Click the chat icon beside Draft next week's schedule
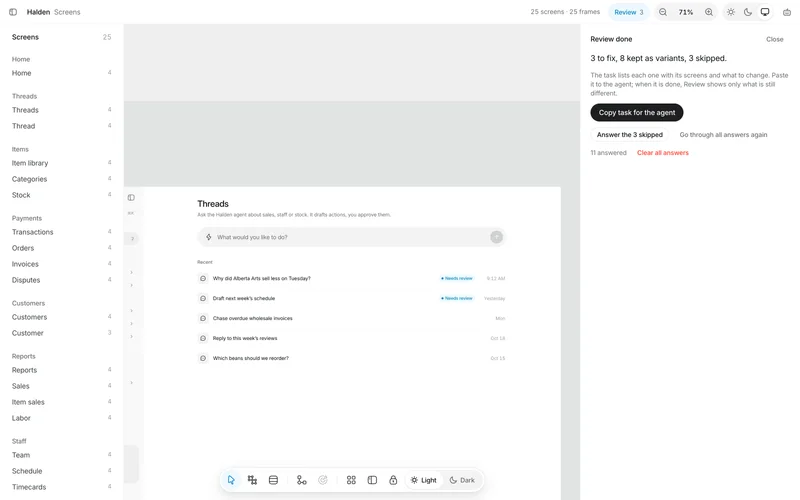 (x=203, y=298)
